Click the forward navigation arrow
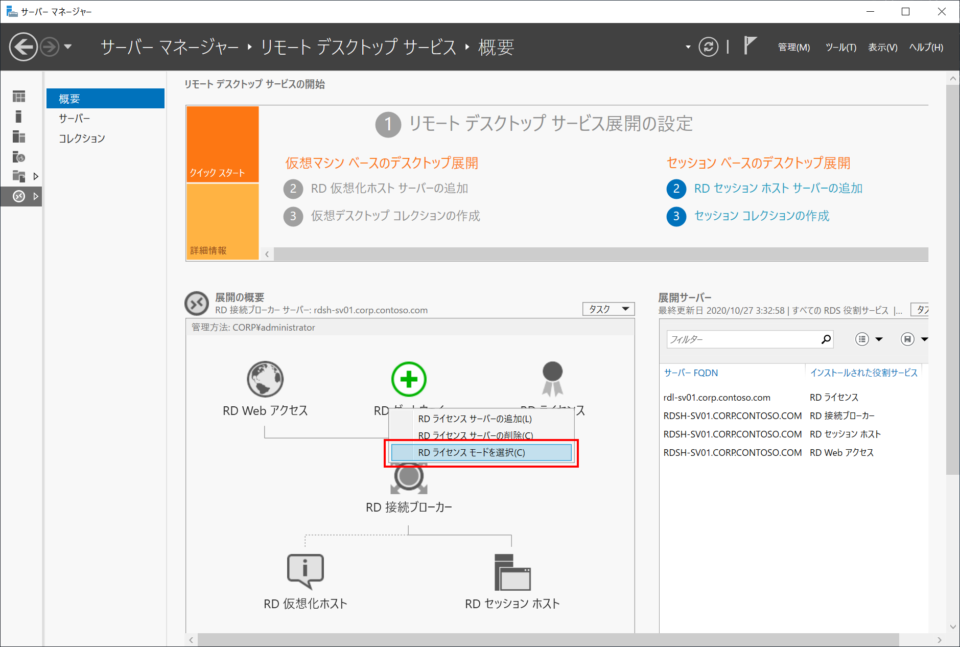Image resolution: width=960 pixels, height=647 pixels. (x=50, y=47)
